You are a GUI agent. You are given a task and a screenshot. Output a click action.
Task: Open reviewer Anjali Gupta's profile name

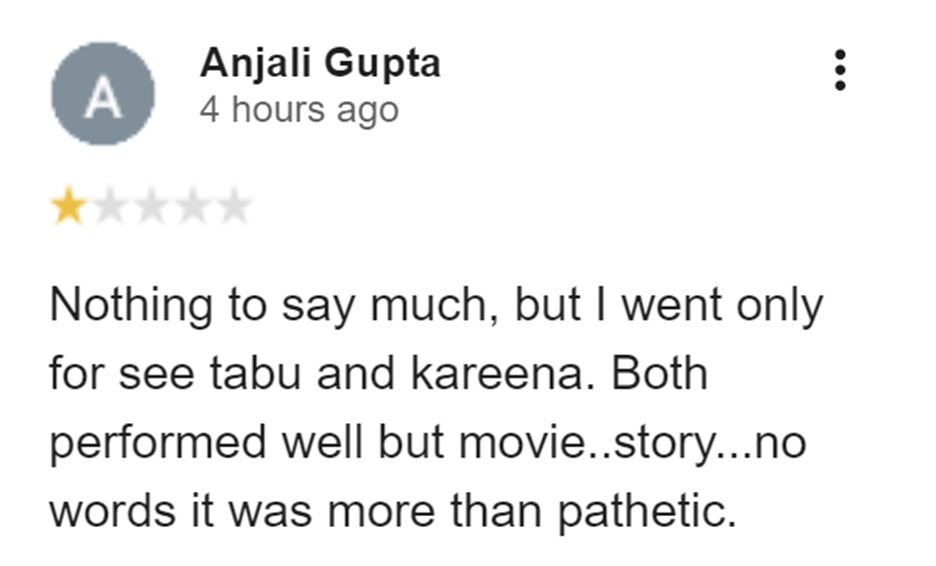pos(320,64)
